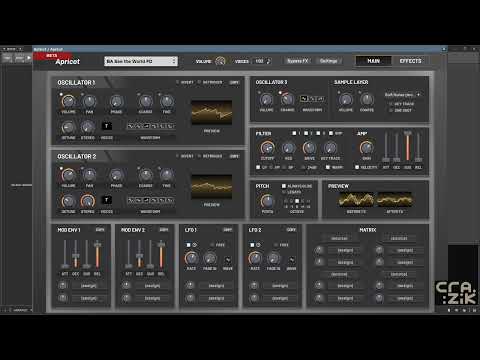Click the Amp gain knob

(366, 147)
